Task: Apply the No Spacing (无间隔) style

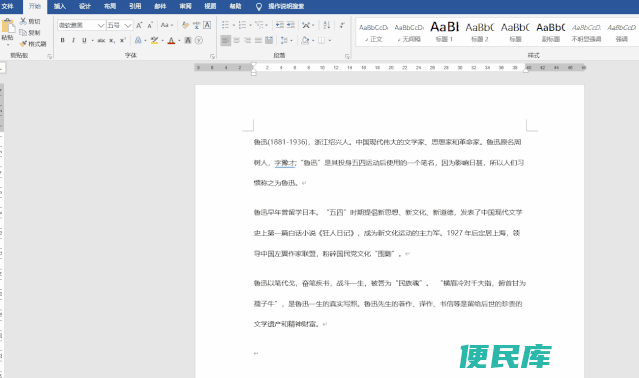Action: point(409,32)
